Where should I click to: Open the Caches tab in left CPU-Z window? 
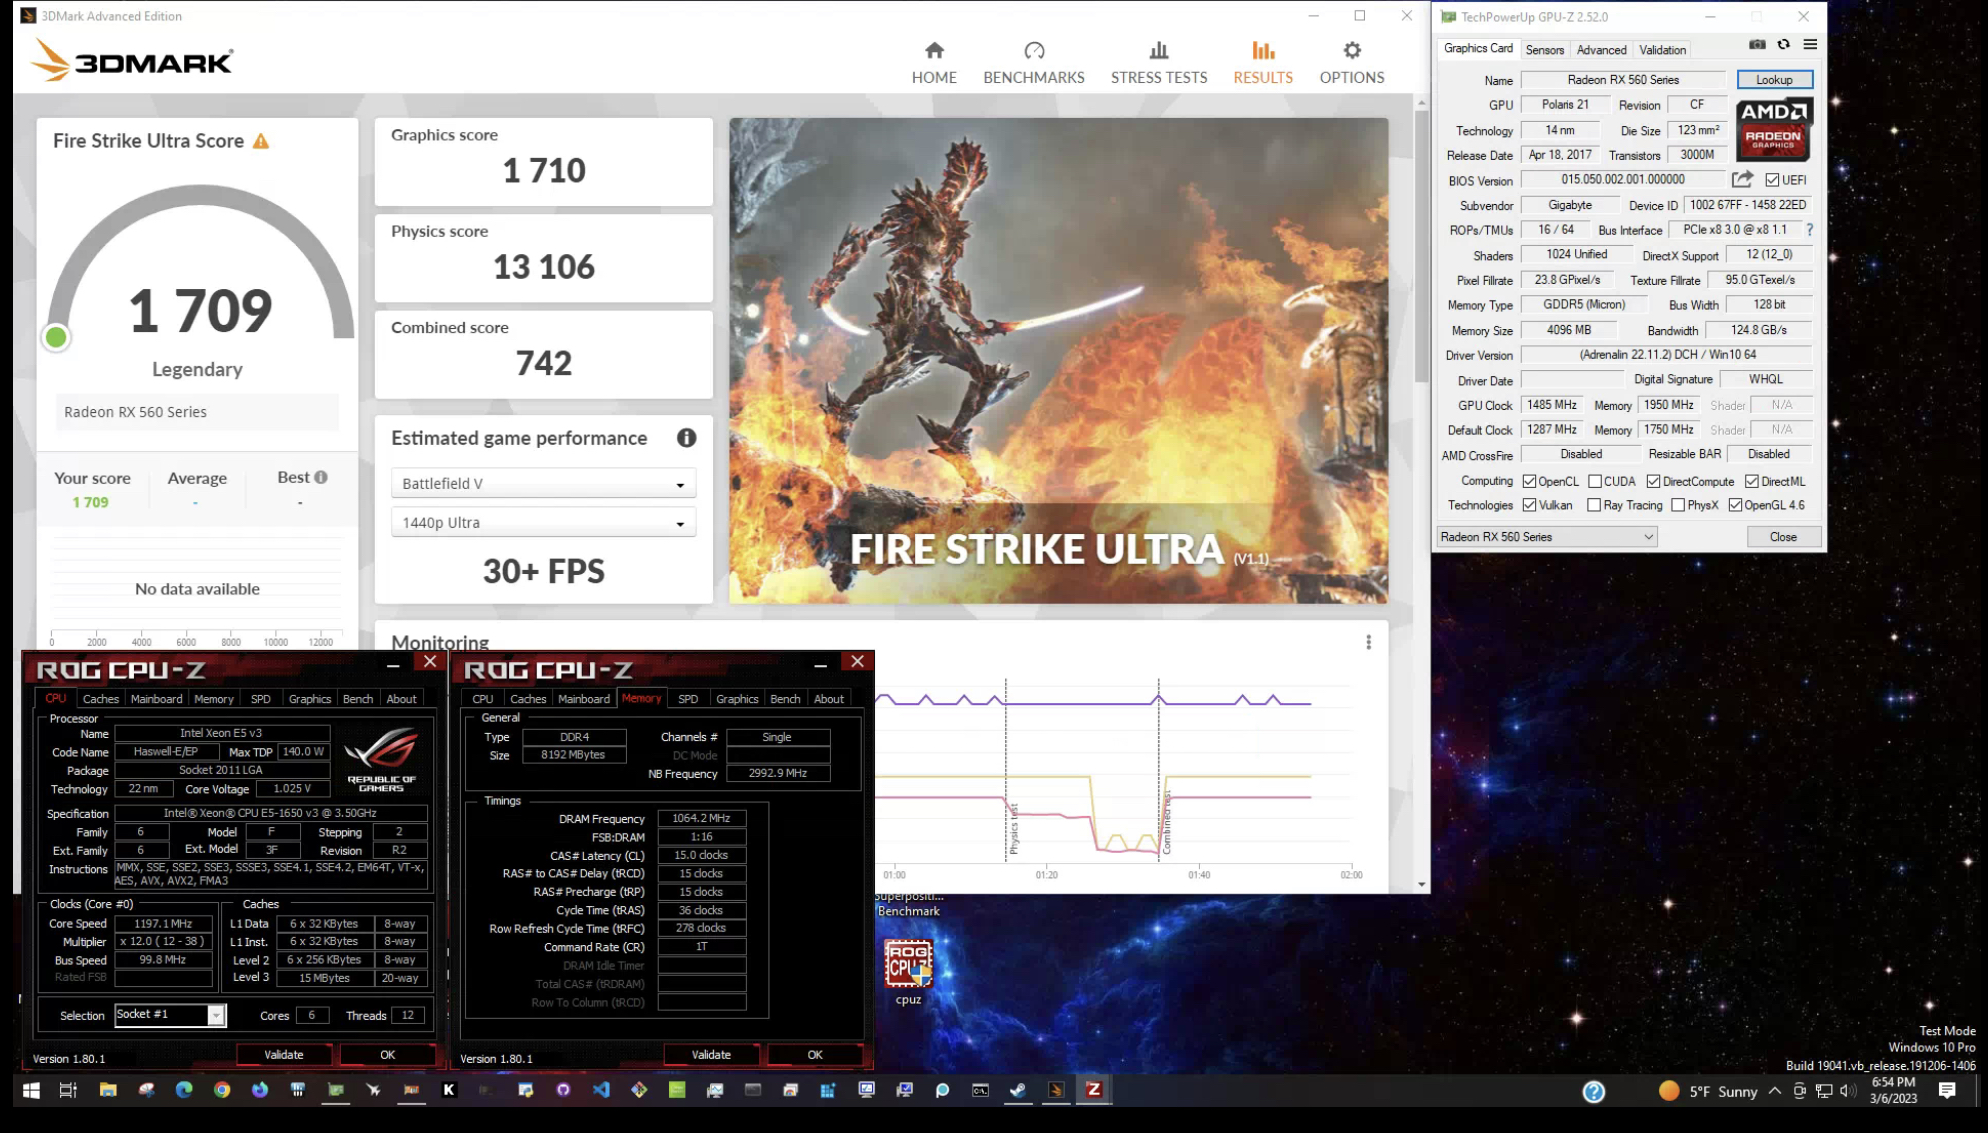100,699
